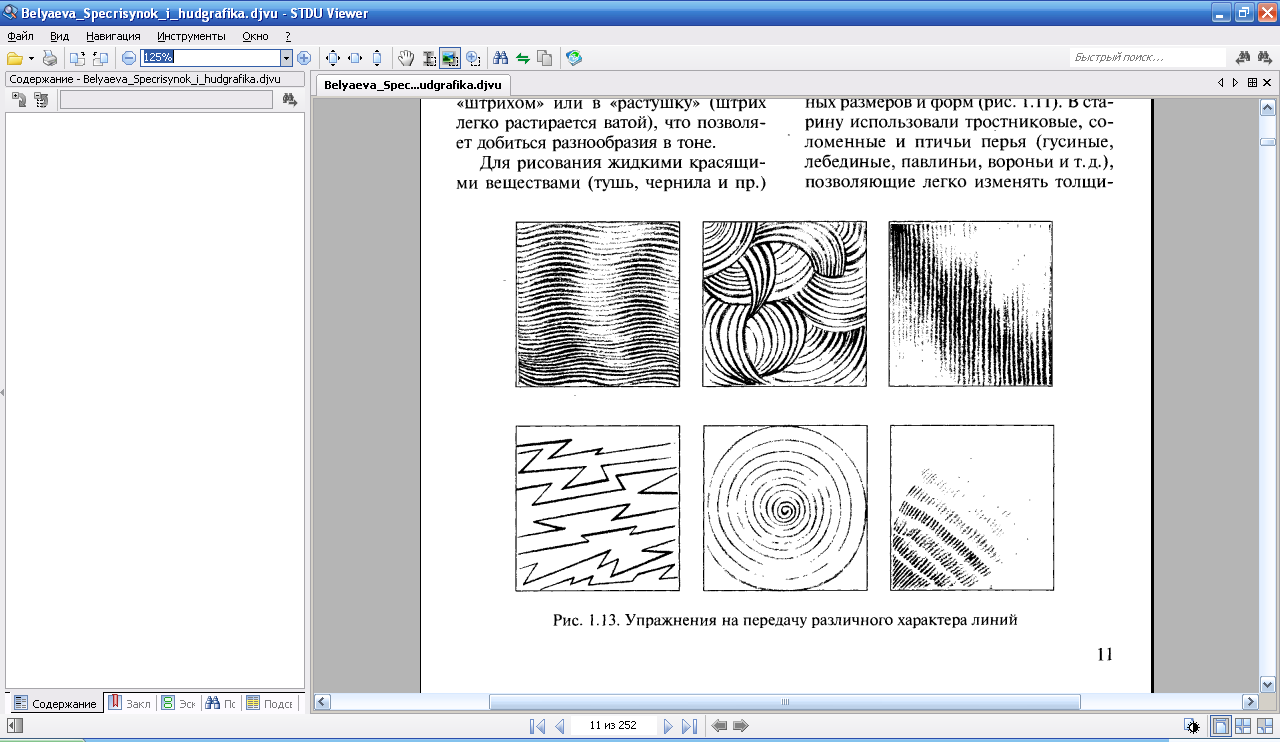1280x742 pixels.
Task: Open a file with the folder icon
Action: [x=15, y=58]
